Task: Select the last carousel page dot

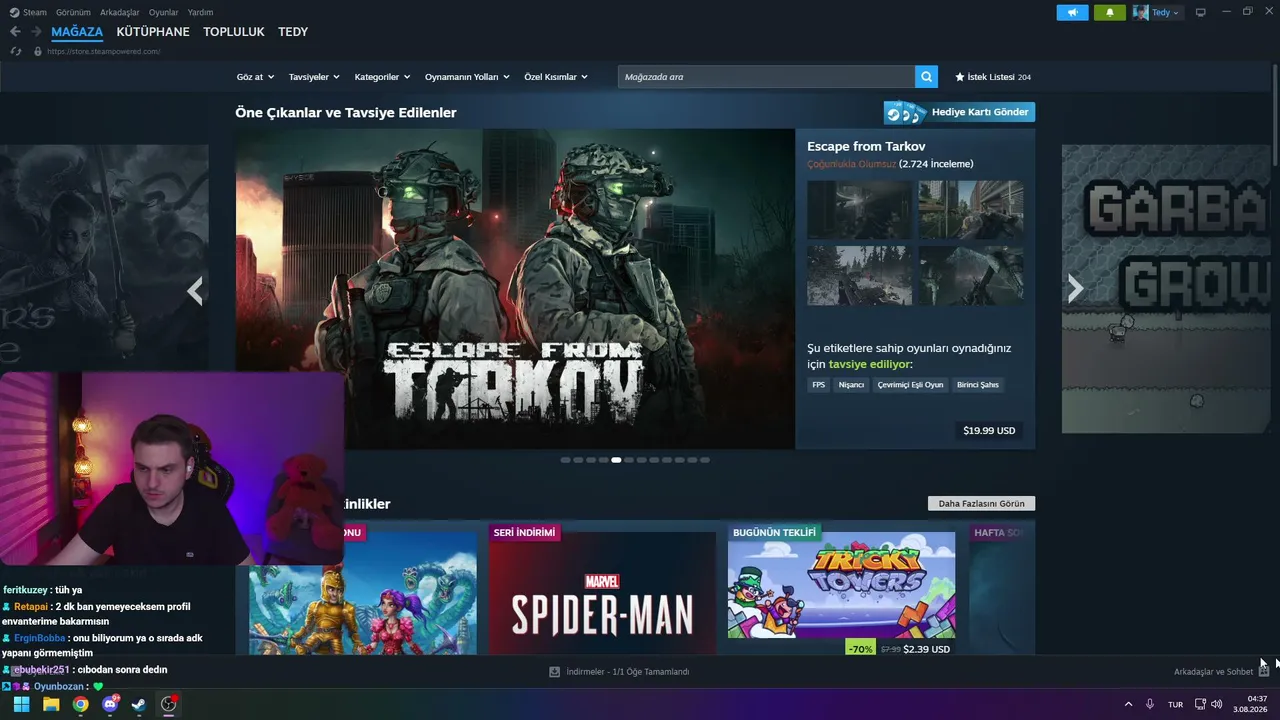Action: [705, 460]
